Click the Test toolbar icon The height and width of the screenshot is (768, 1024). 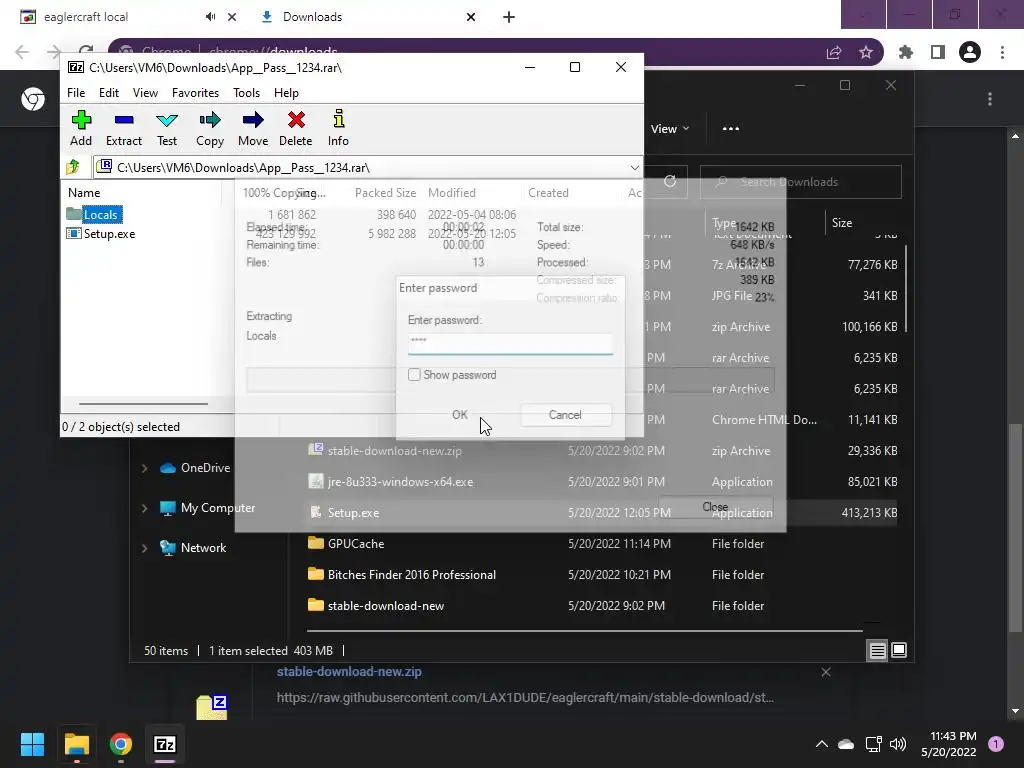pos(167,120)
